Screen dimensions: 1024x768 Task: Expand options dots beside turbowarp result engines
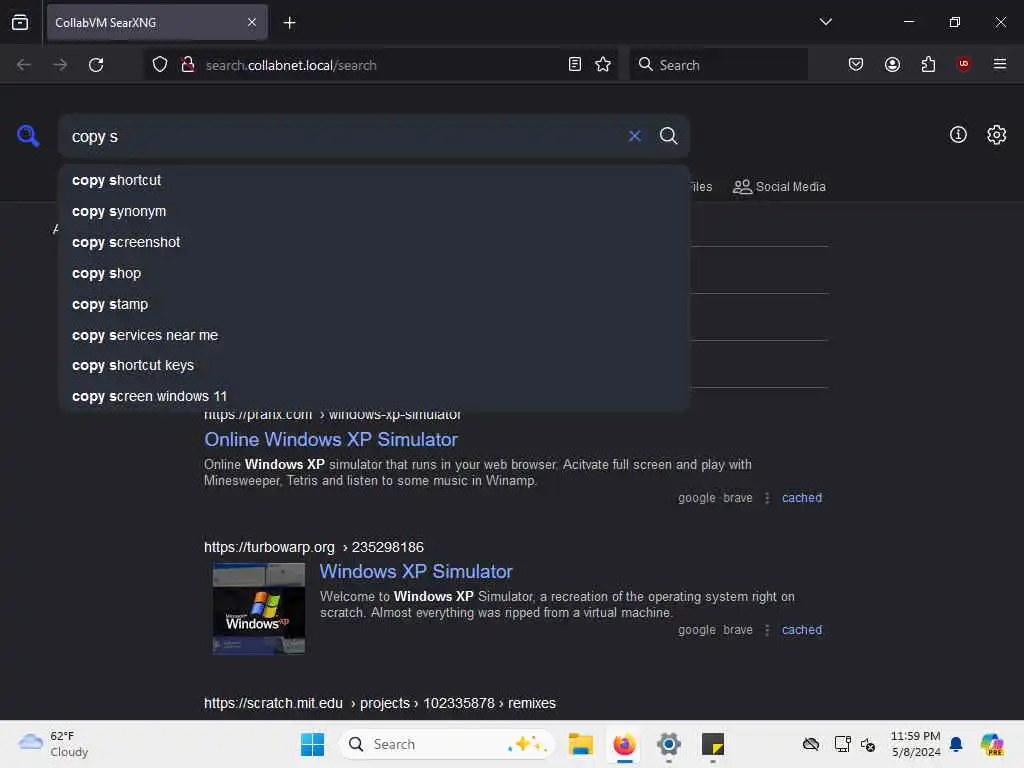point(767,630)
